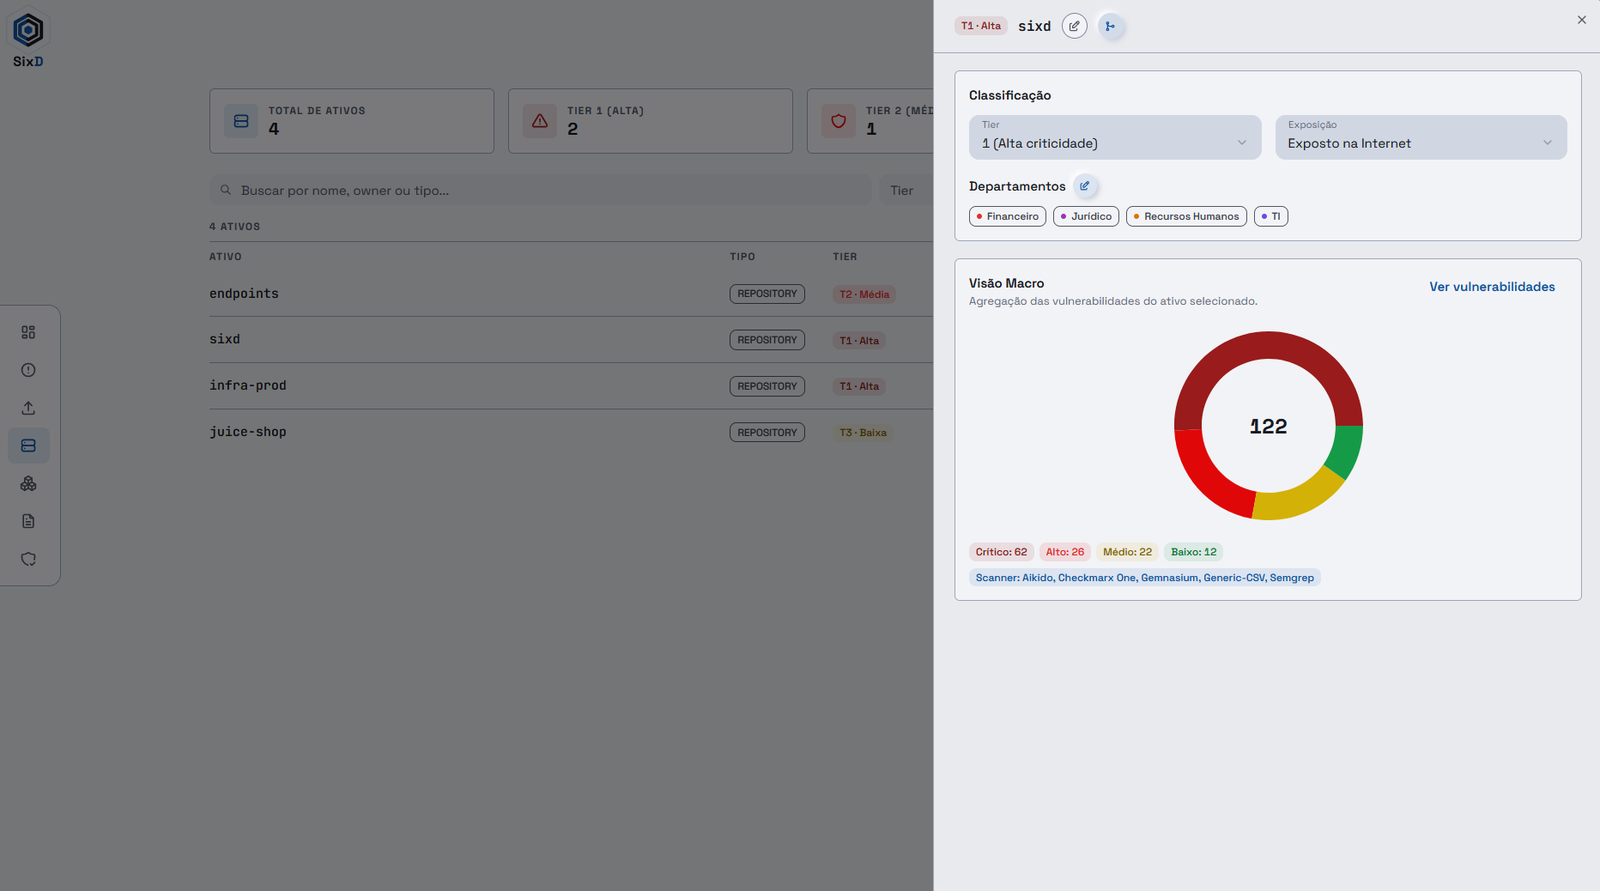Select the highlighted assets icon in sidebar

coord(28,446)
